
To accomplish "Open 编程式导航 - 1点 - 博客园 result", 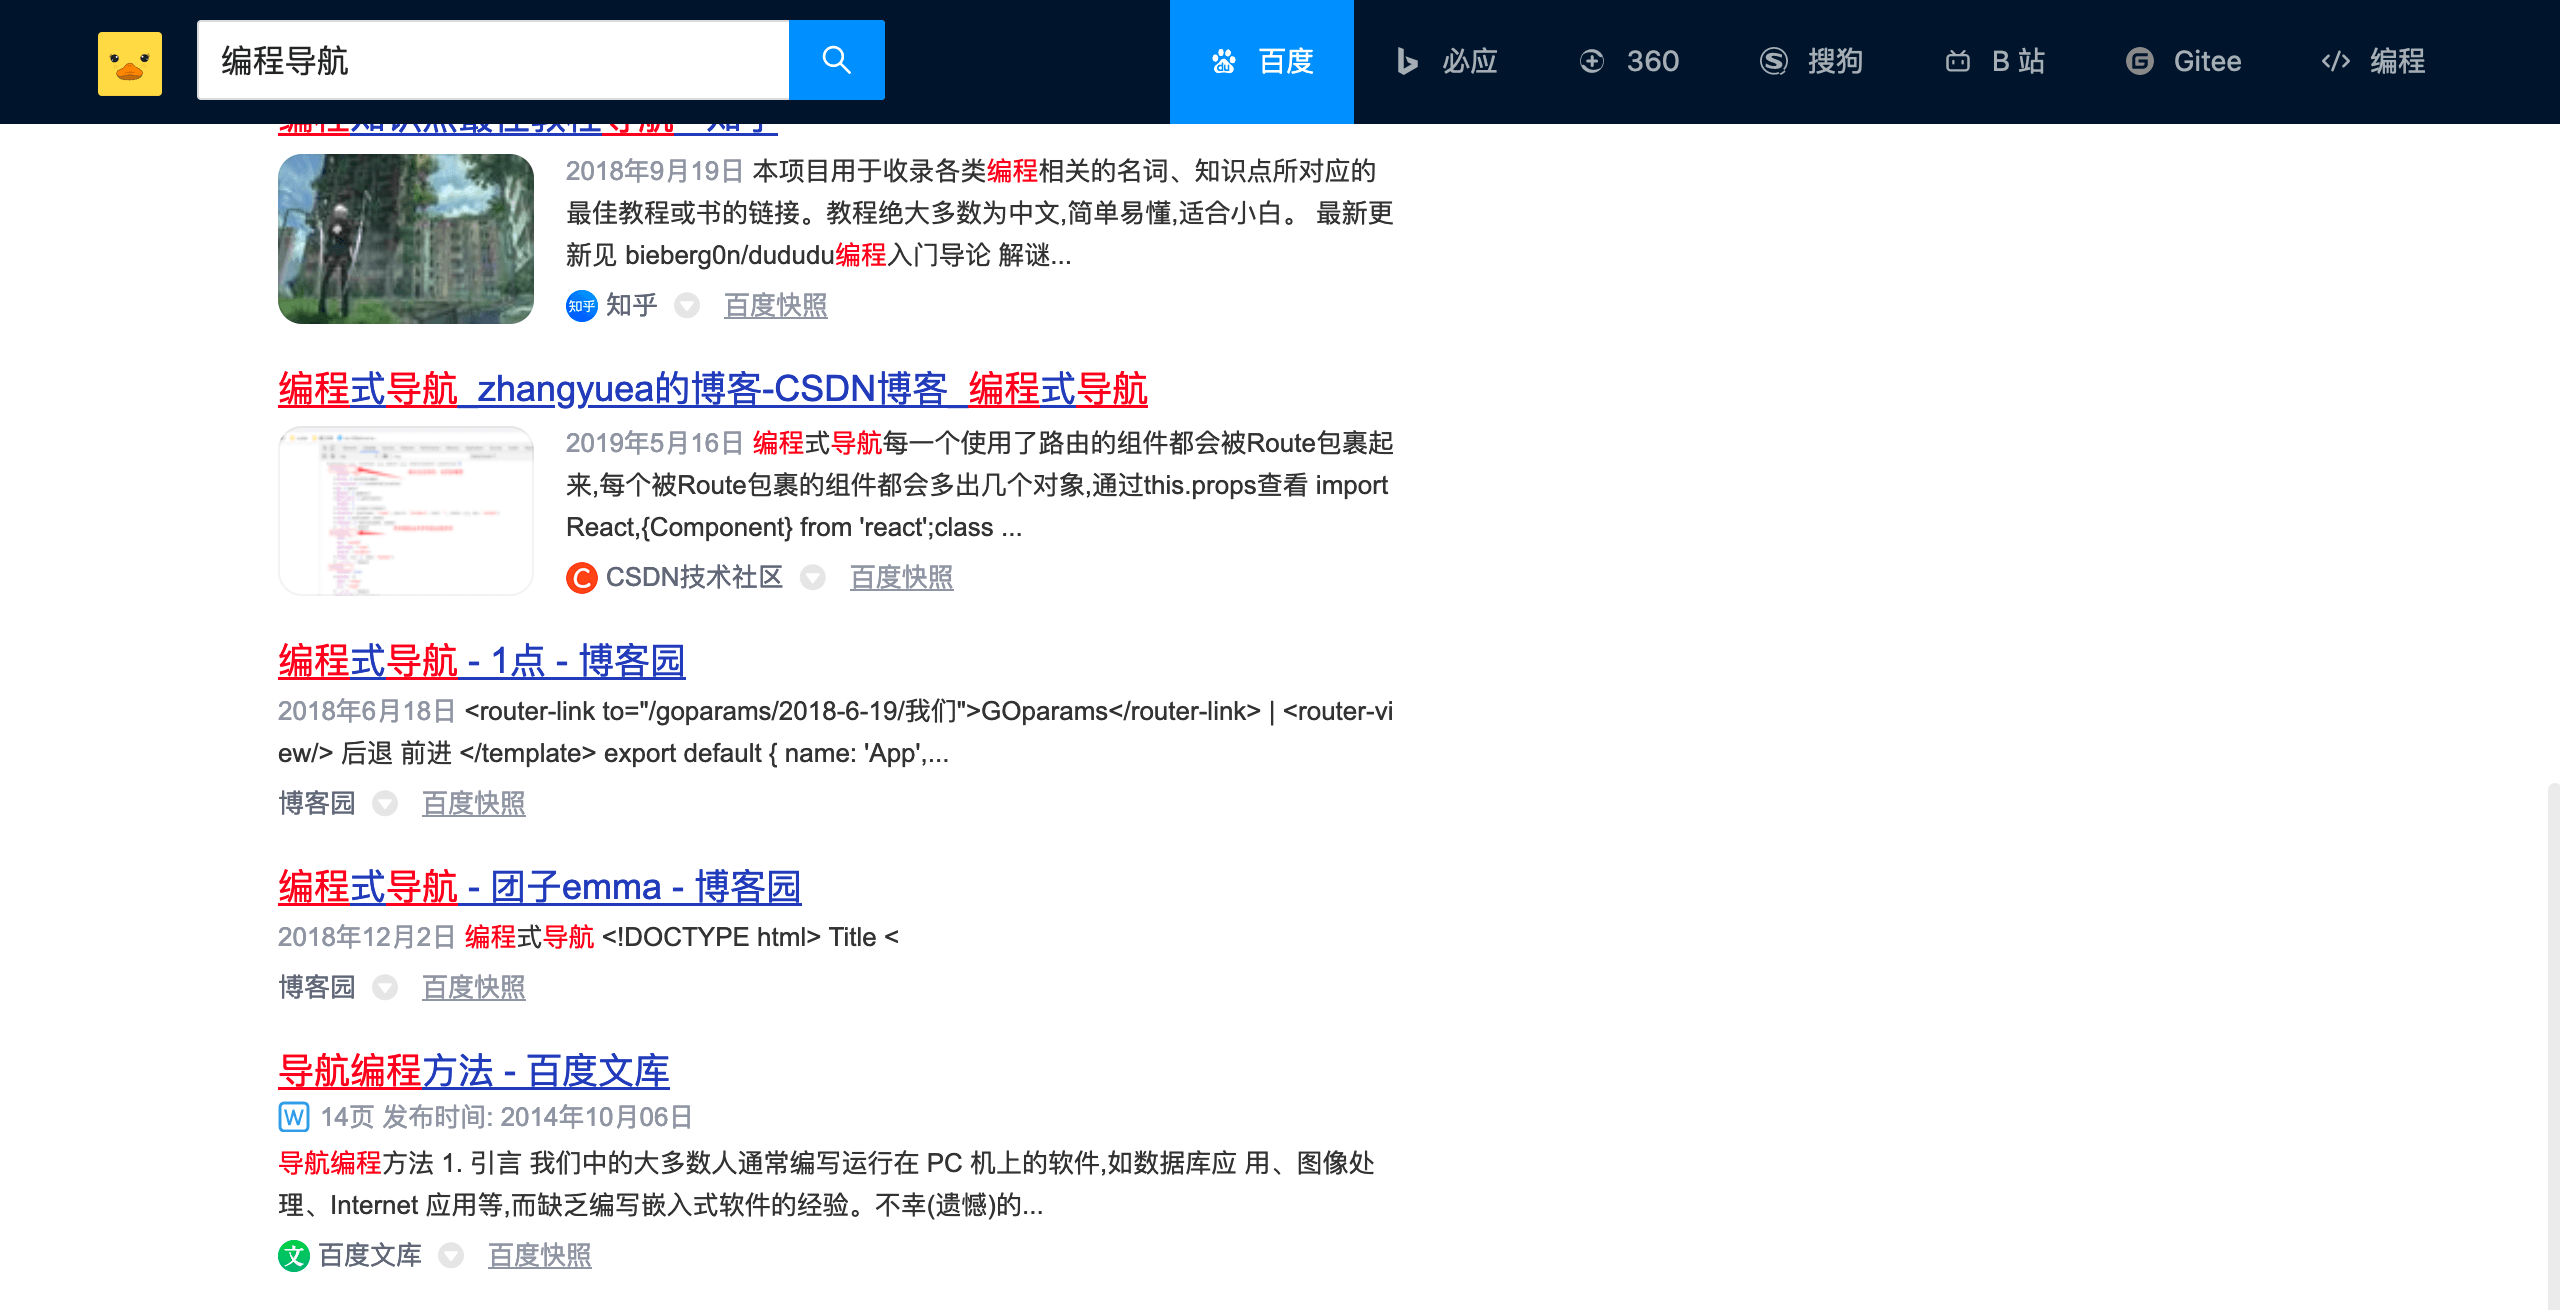I will (x=481, y=661).
